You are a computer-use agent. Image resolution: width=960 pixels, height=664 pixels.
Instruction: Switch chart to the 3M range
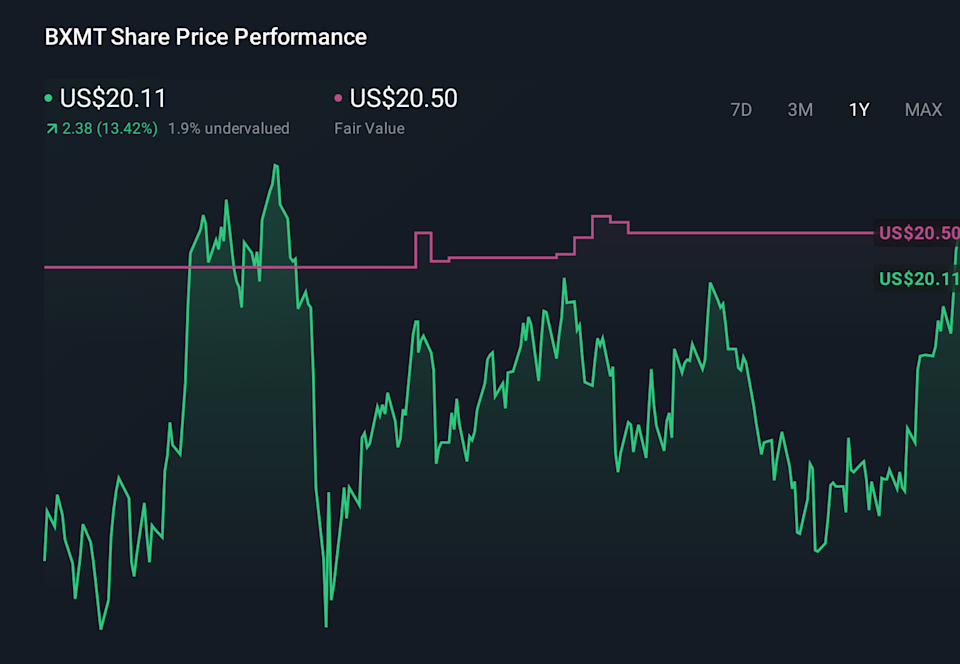(x=800, y=110)
